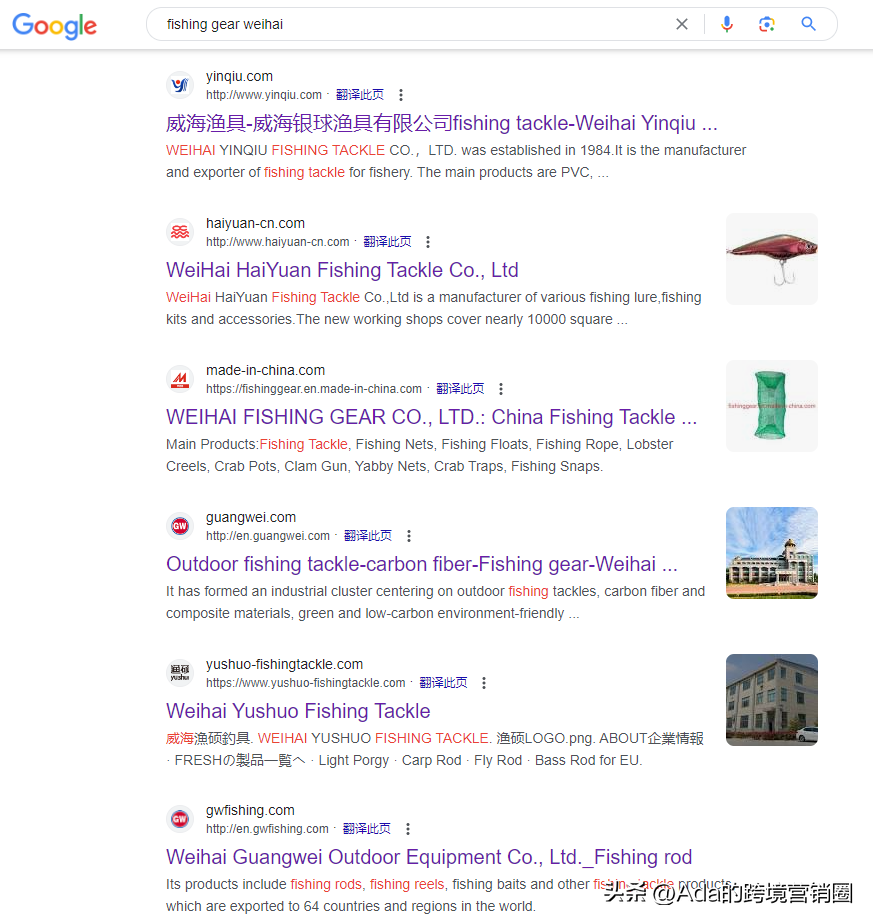Click the Google logo
This screenshot has height=923, width=873.
(55, 25)
